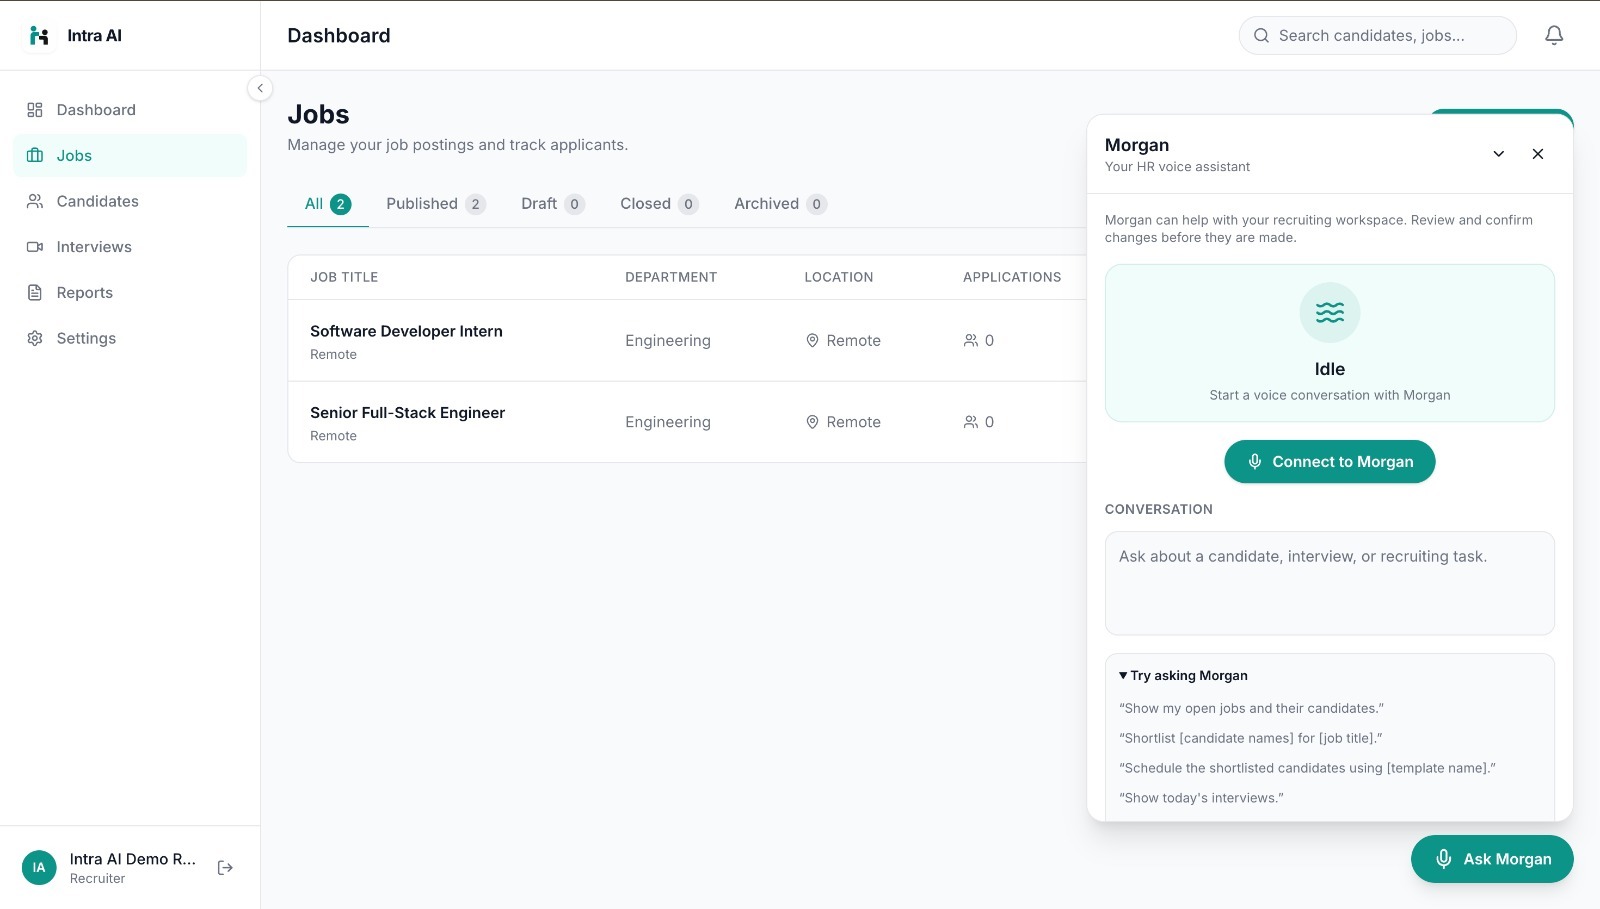Open the Software Developer Intern job
The height and width of the screenshot is (909, 1600).
[x=406, y=332]
